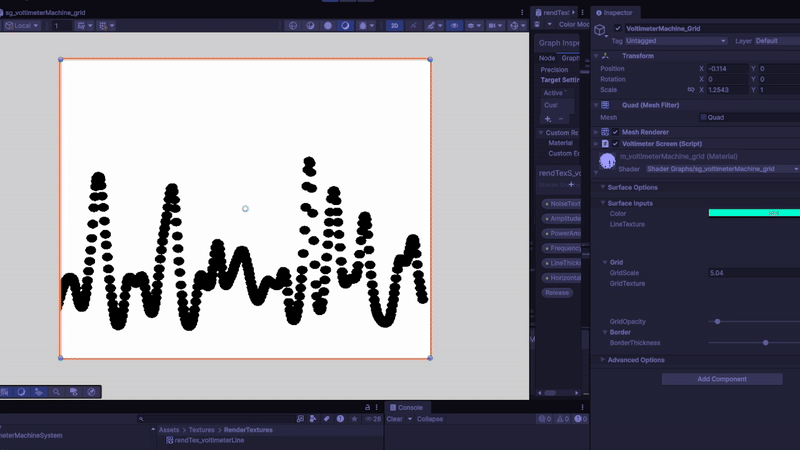Image resolution: width=800 pixels, height=450 pixels.
Task: Disable the Voltimeter Screen script checkbox
Action: tap(615, 144)
